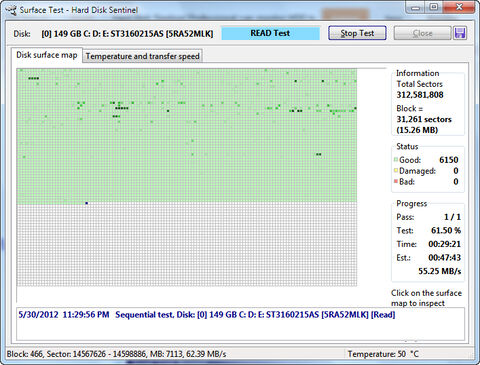The height and width of the screenshot is (365, 480).
Task: Click the greyed-out Close button
Action: pos(422,33)
